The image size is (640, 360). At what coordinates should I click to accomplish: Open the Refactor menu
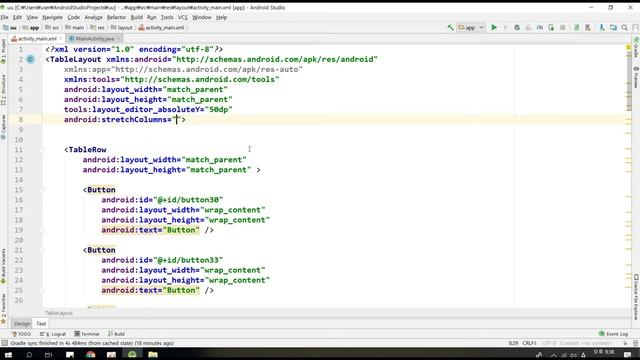116,18
